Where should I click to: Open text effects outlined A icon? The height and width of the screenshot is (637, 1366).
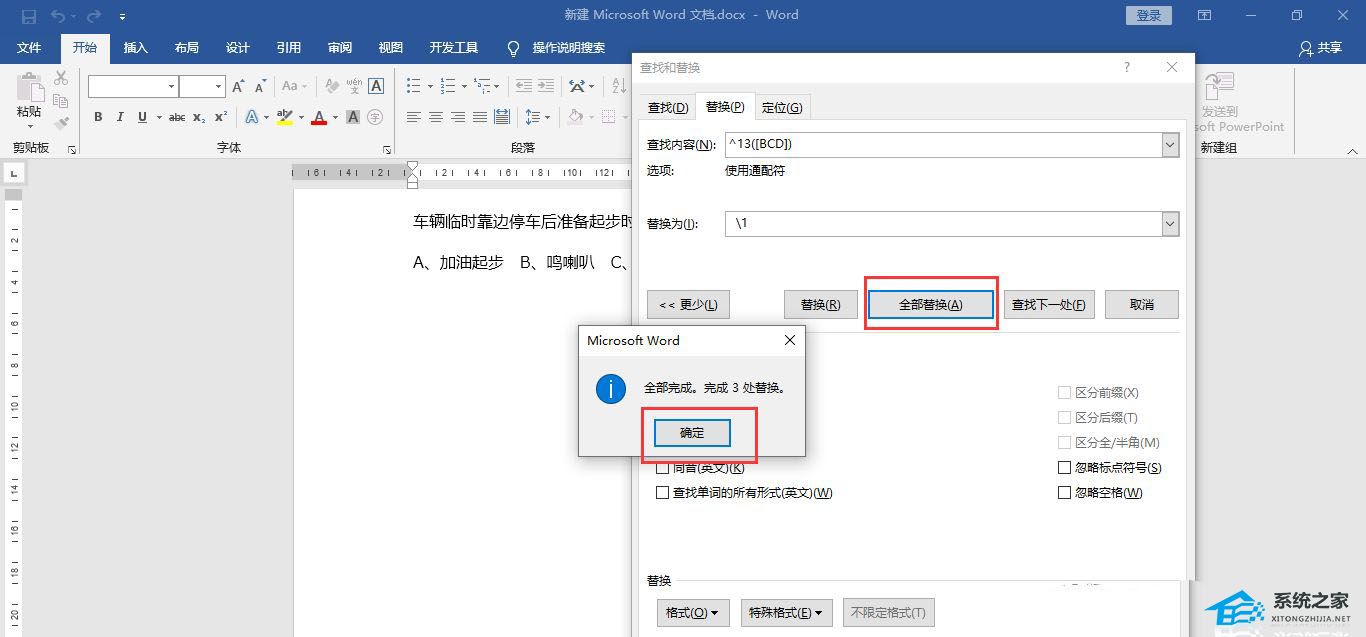tap(251, 117)
